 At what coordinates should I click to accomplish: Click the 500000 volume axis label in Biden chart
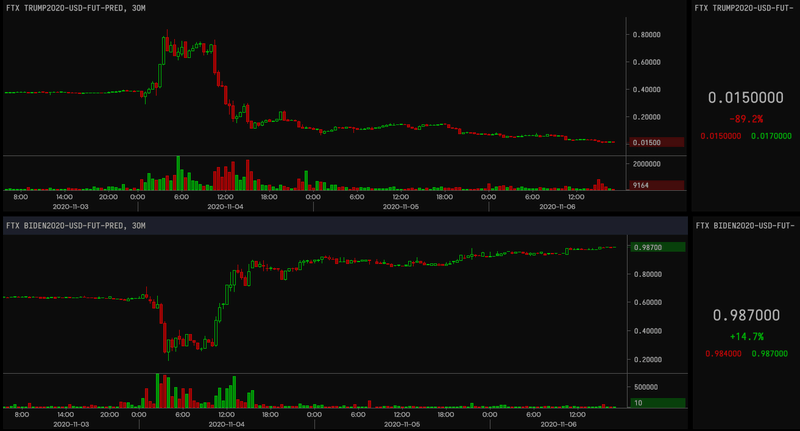tap(646, 387)
